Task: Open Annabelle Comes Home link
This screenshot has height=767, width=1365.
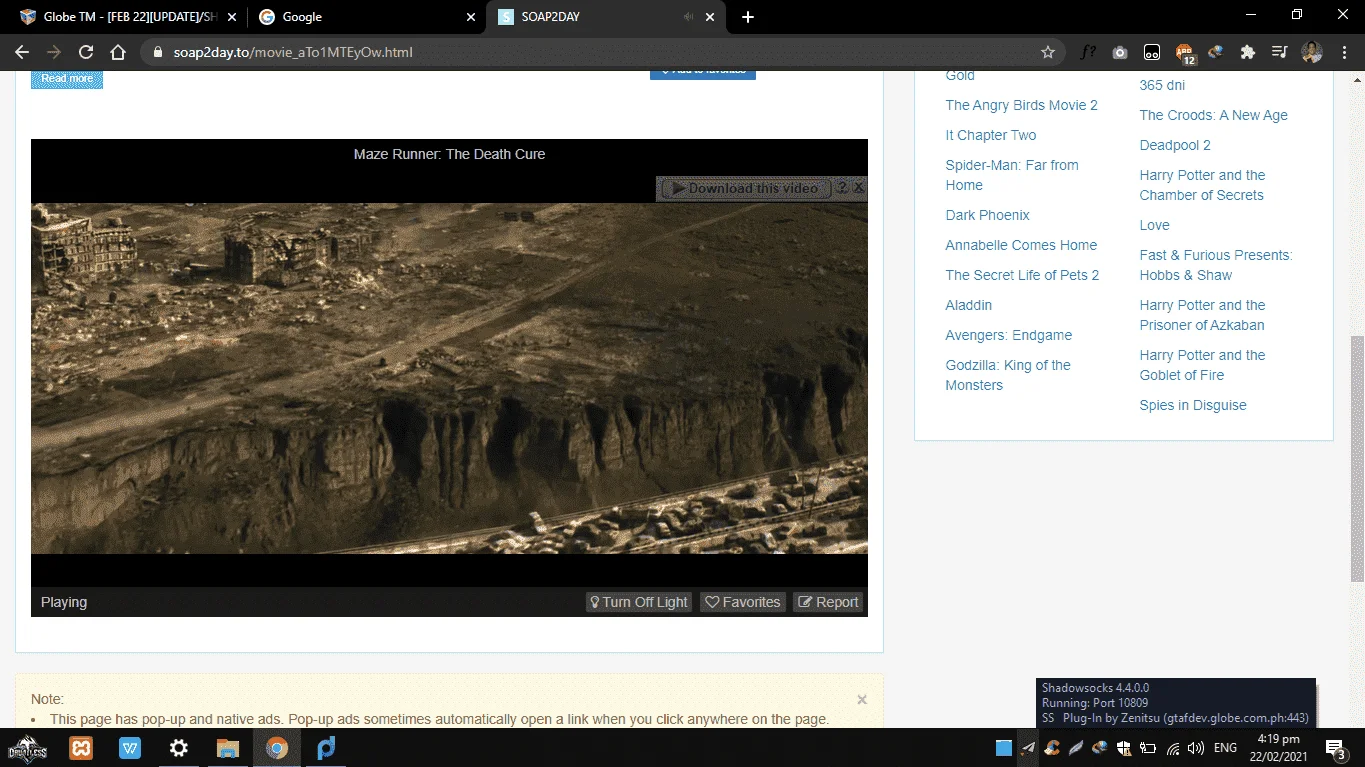Action: pyautogui.click(x=1021, y=245)
